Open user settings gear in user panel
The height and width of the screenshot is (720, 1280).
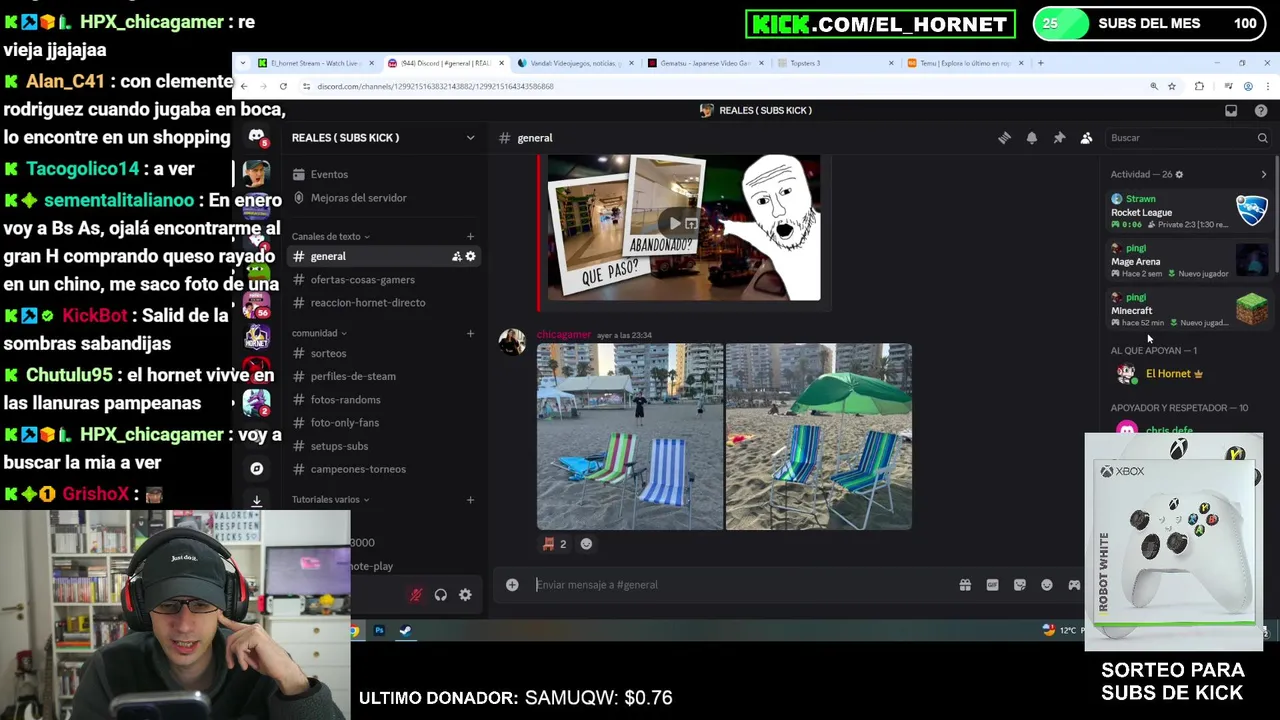[465, 595]
